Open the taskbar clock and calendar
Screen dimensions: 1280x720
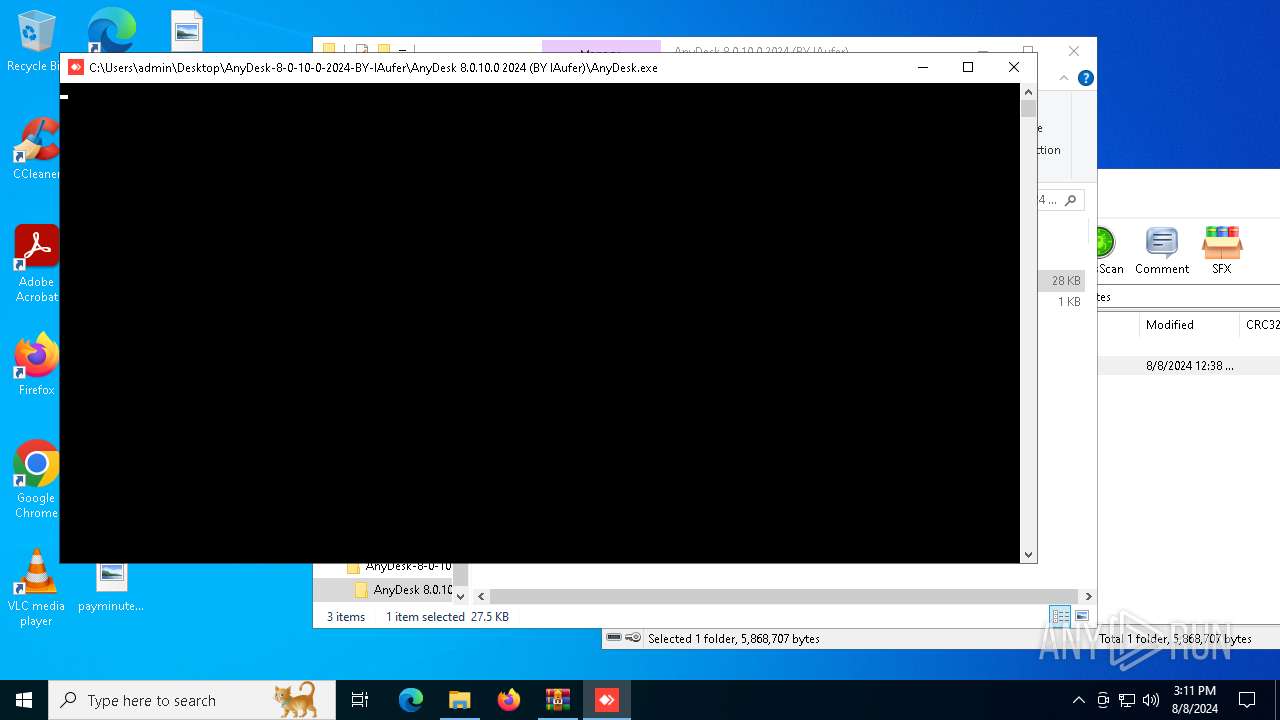click(1194, 700)
